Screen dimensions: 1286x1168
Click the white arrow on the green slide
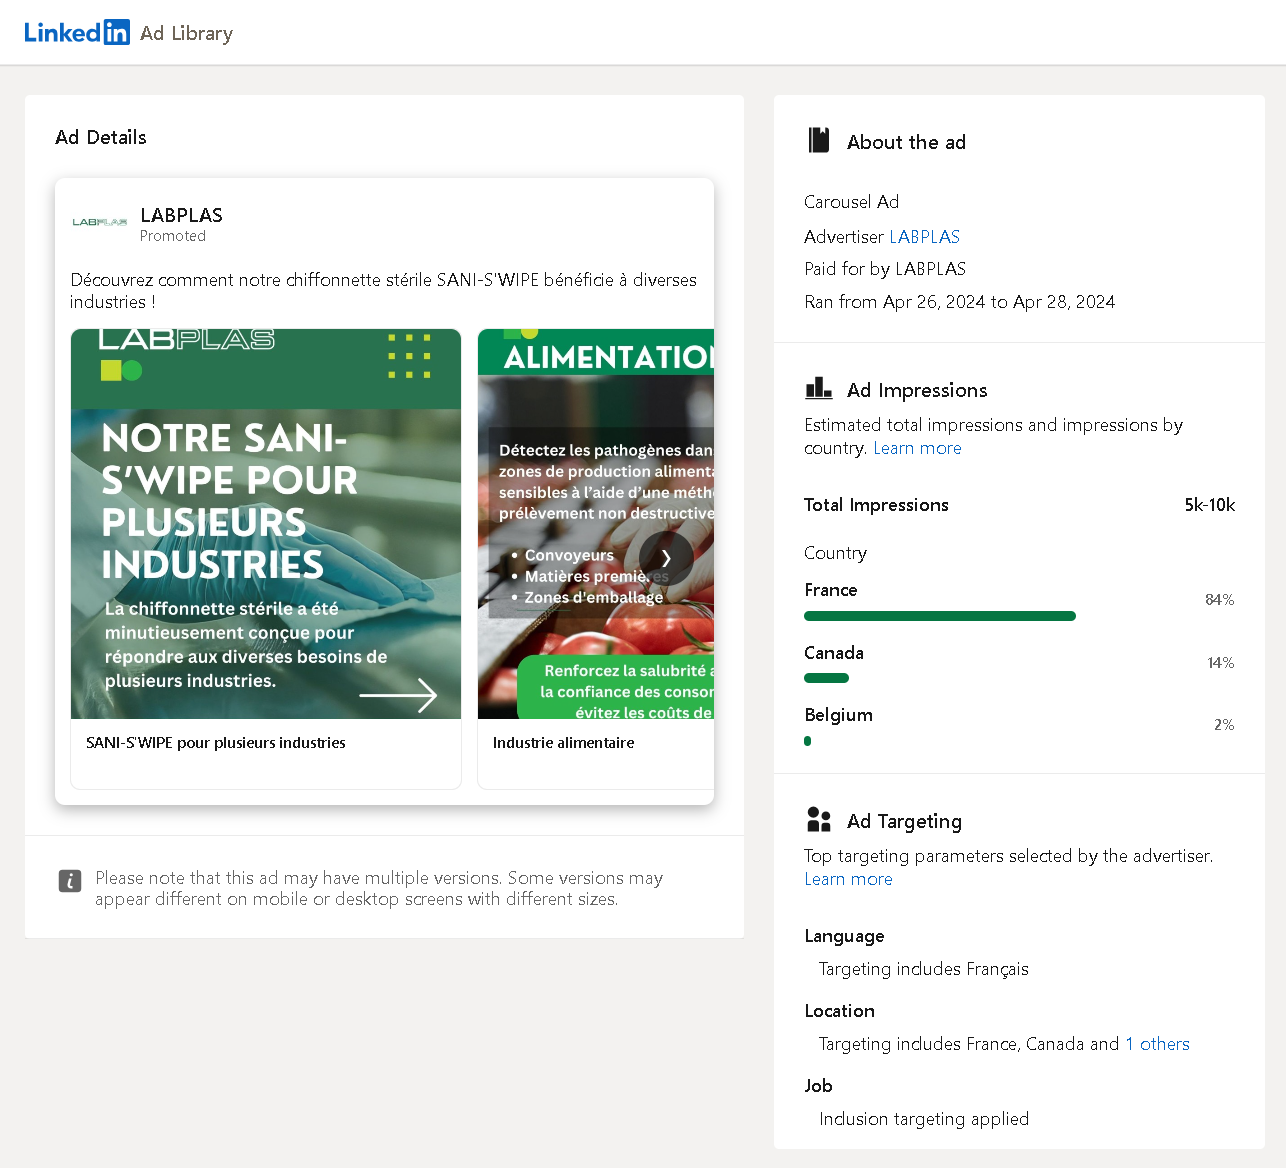399,694
